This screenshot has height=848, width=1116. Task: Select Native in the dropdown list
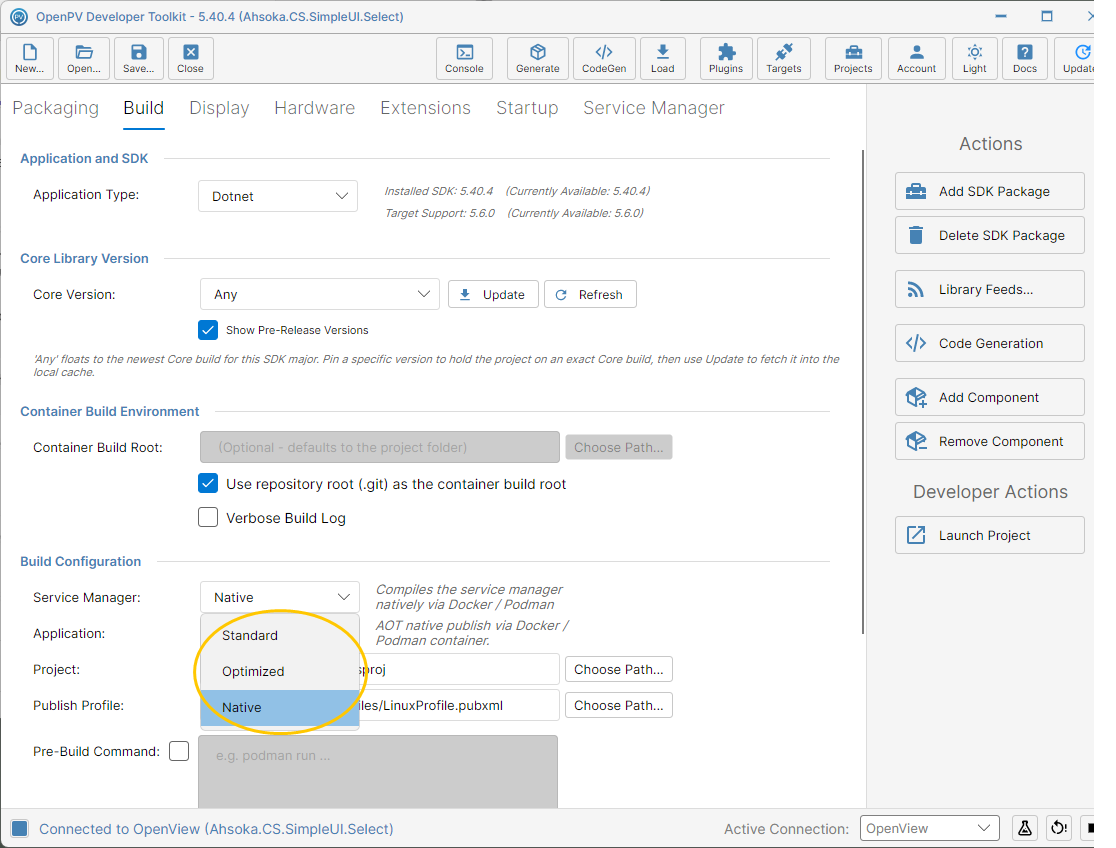280,708
